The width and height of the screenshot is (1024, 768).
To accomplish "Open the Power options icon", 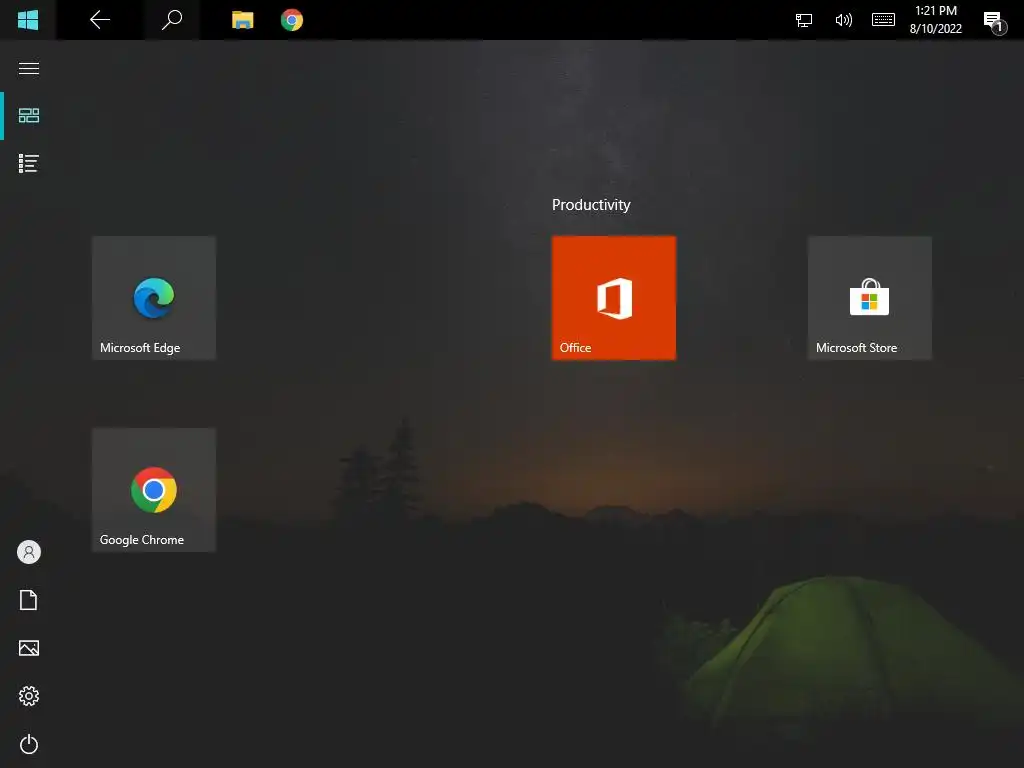I will coord(29,744).
